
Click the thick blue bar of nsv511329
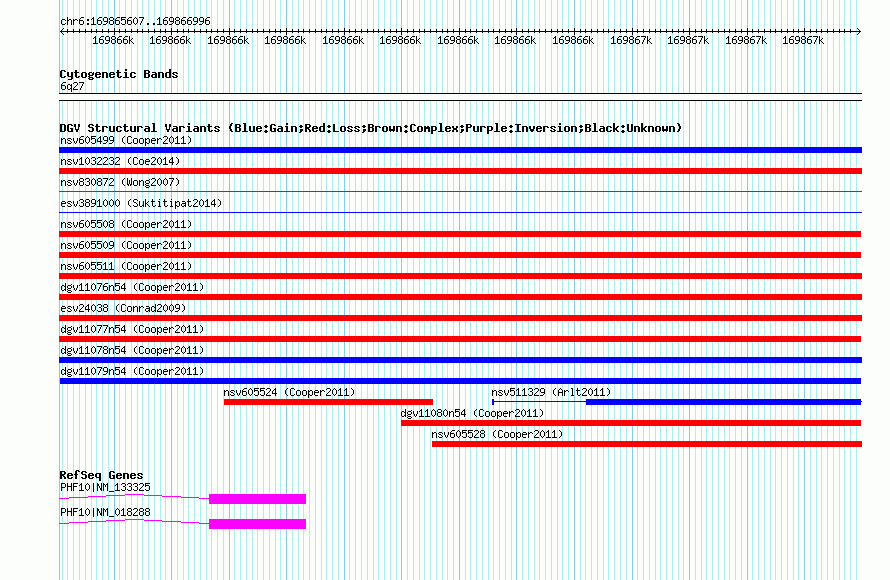(724, 402)
